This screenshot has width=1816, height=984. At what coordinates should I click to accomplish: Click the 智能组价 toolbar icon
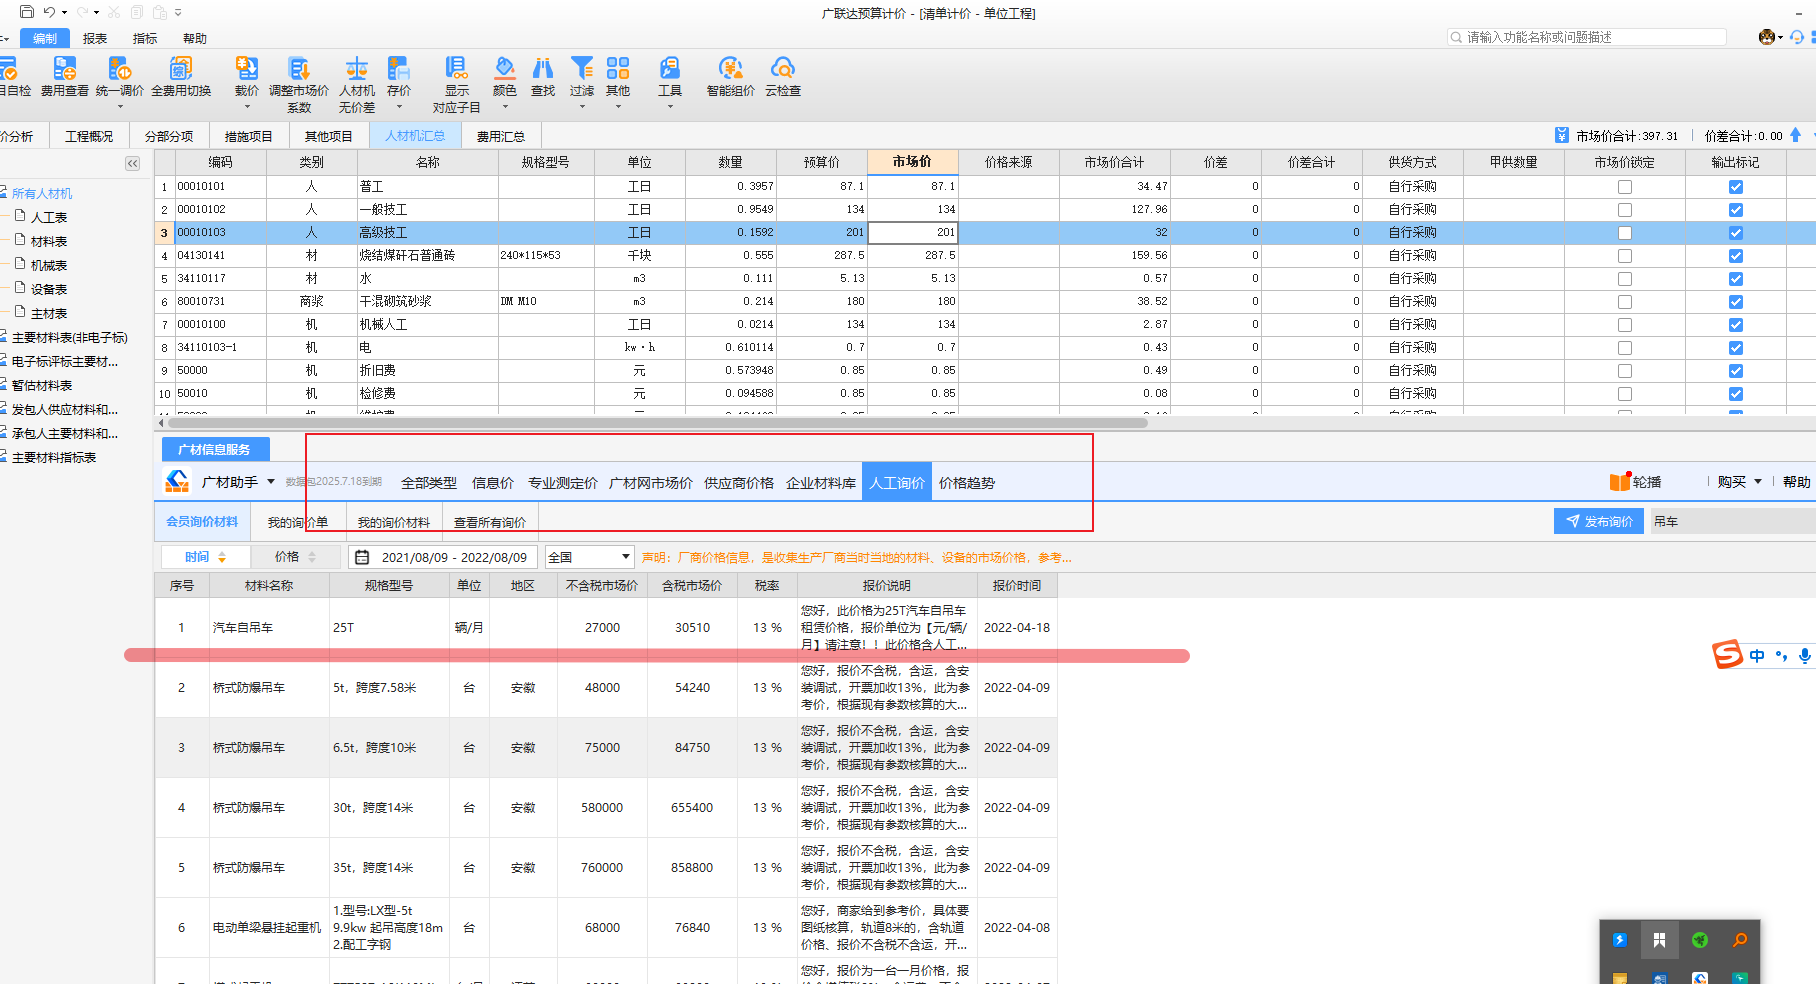click(731, 69)
